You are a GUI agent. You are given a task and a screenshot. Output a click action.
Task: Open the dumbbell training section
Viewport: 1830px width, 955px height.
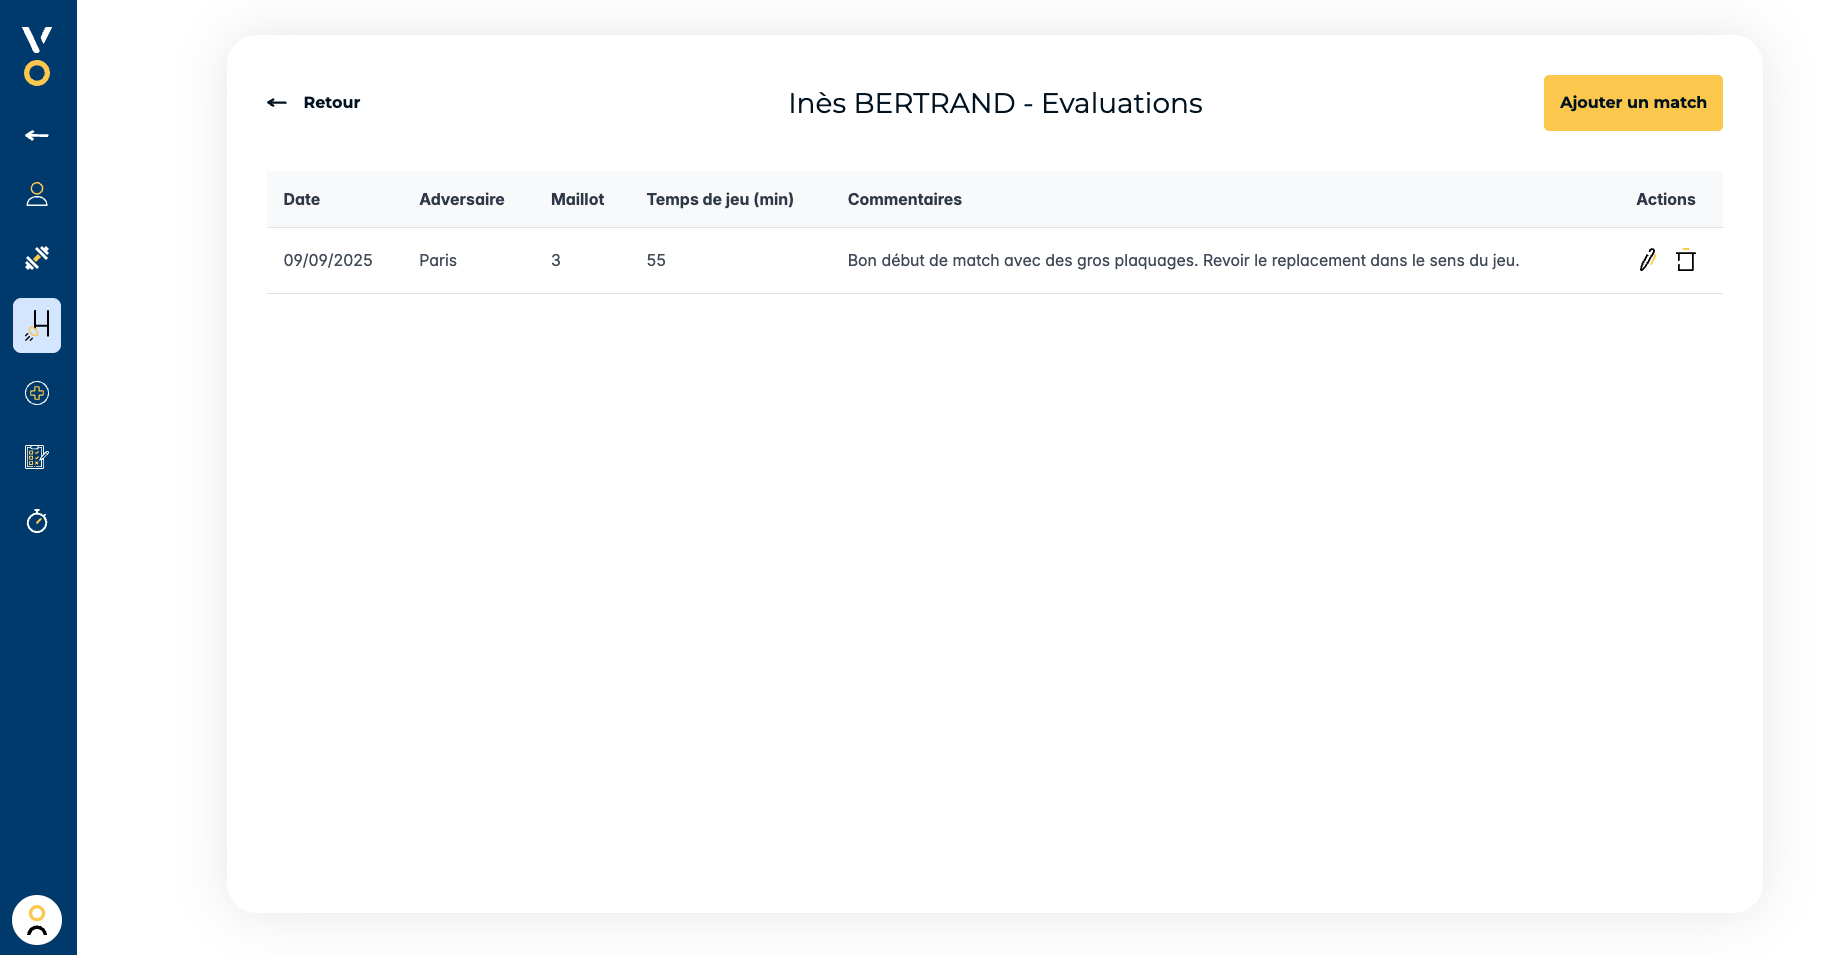[x=37, y=258]
